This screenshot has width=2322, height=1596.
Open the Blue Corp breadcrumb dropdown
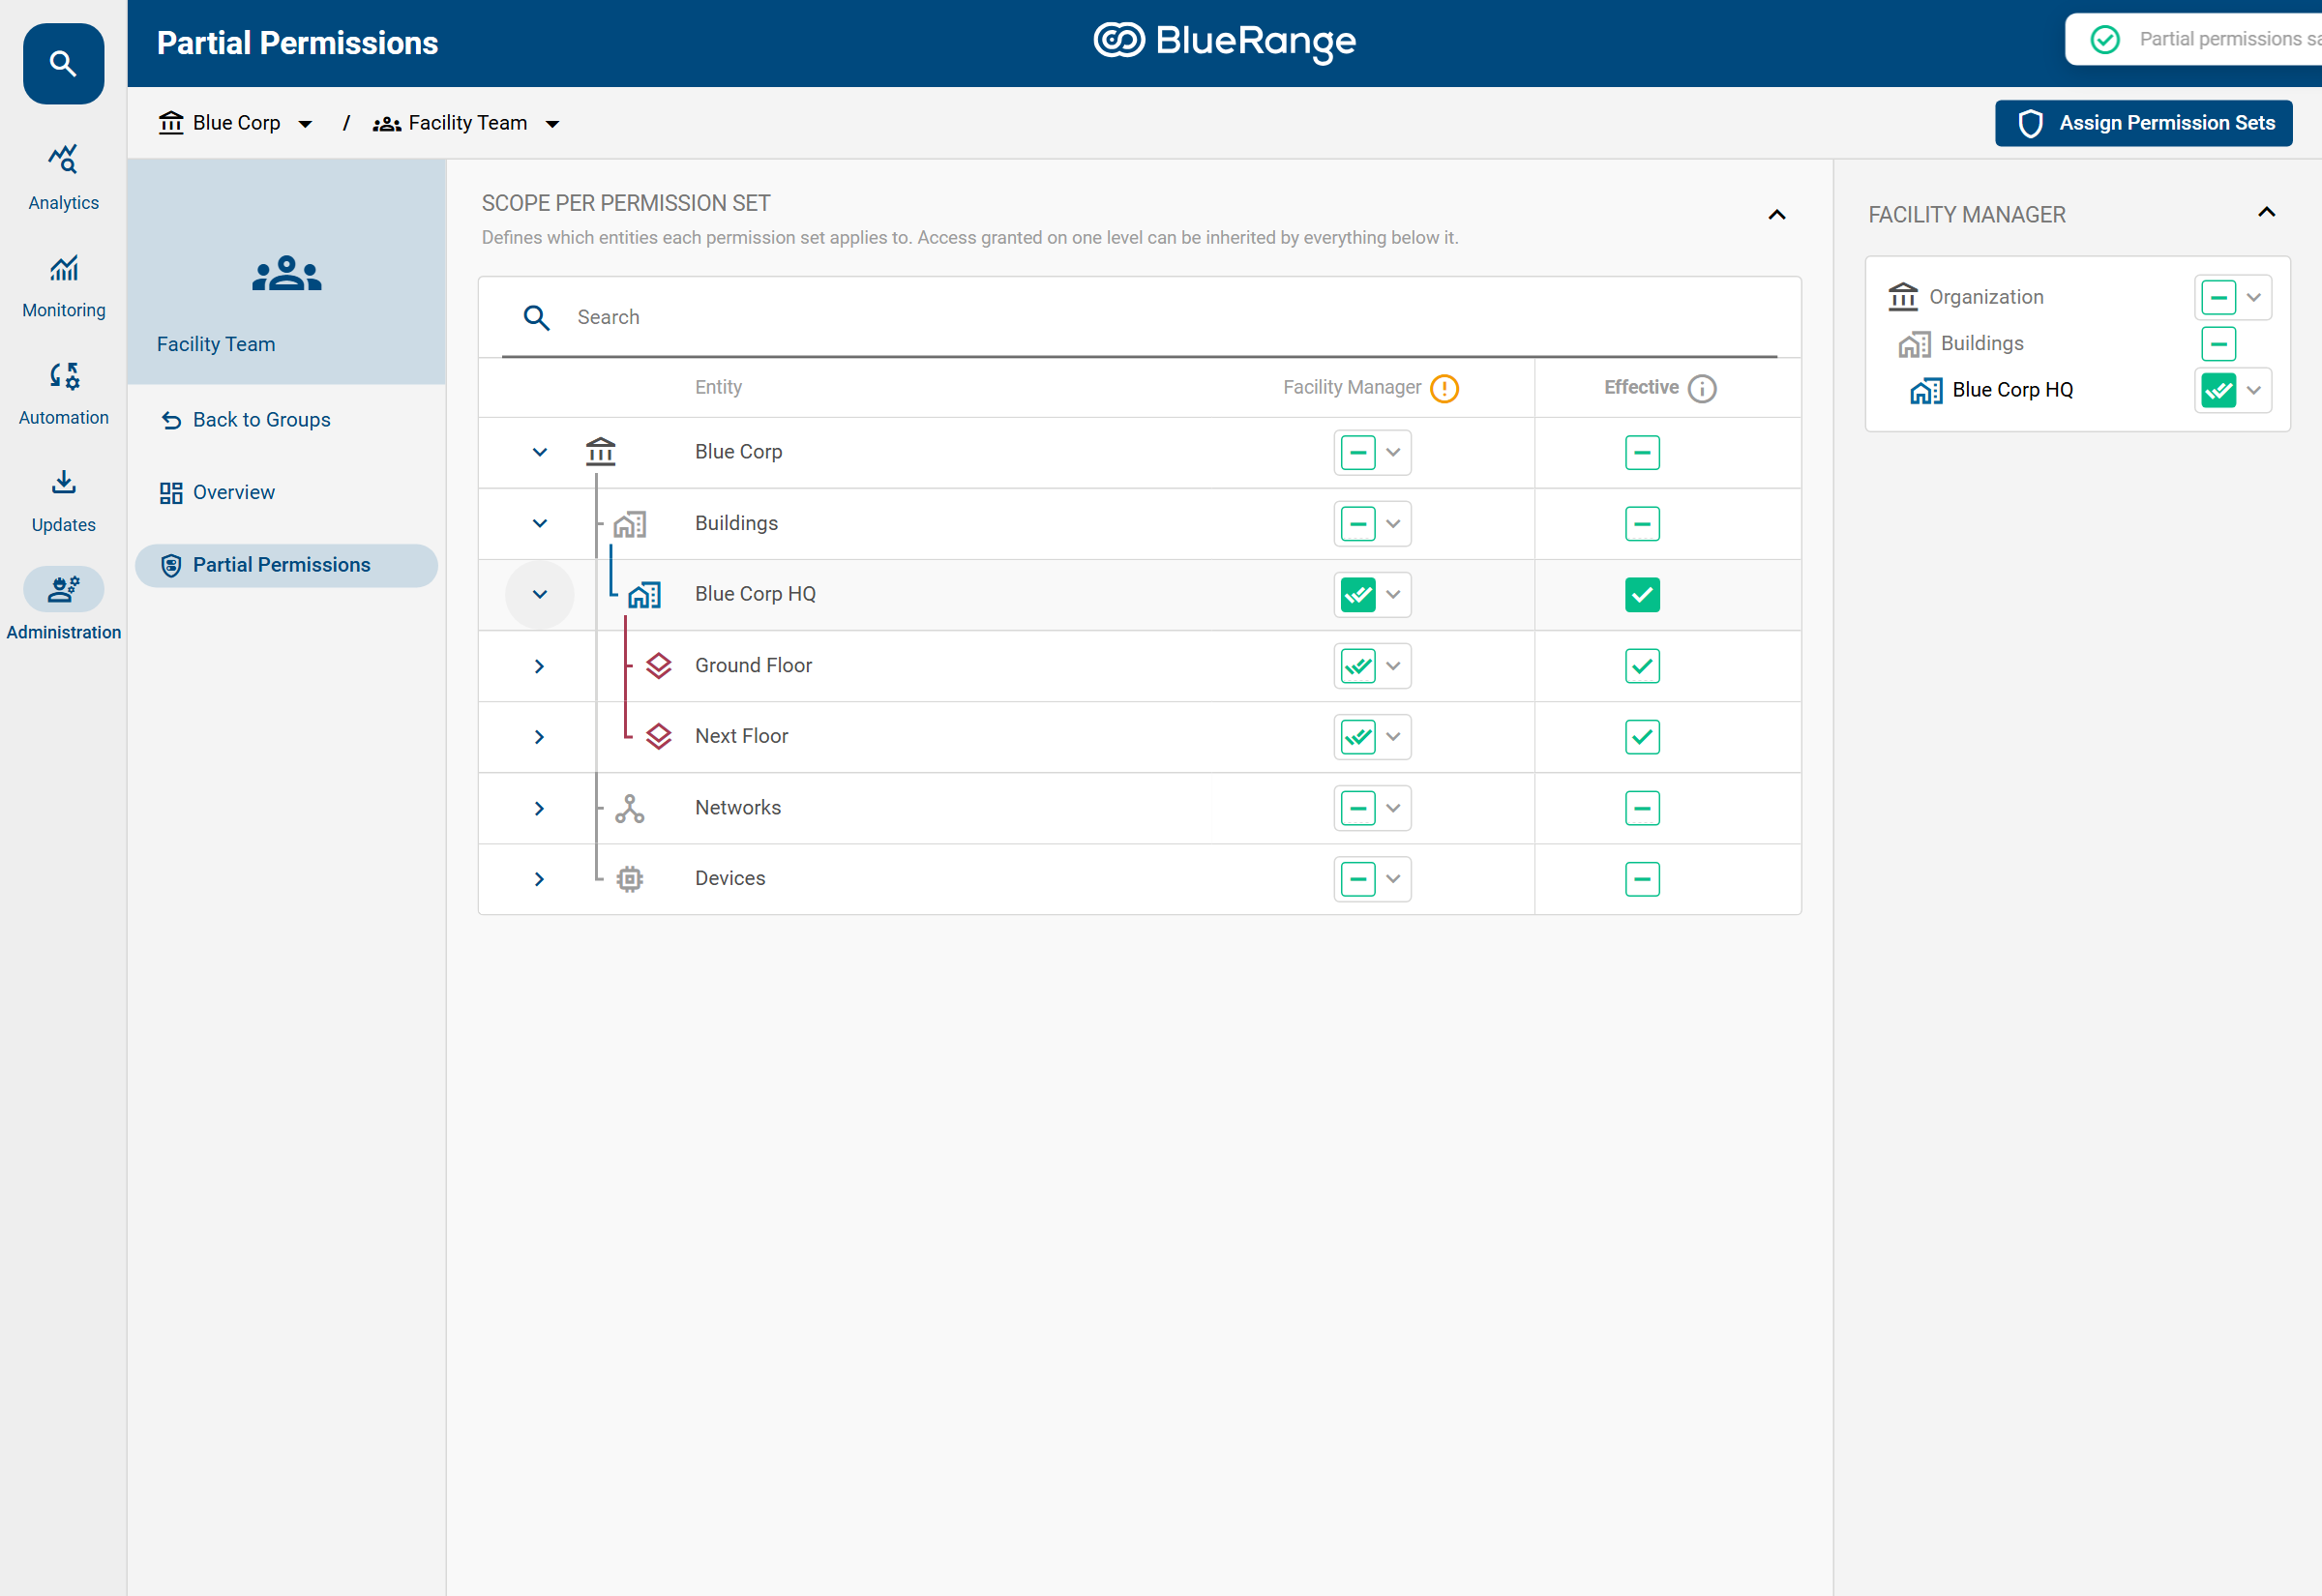pyautogui.click(x=305, y=124)
